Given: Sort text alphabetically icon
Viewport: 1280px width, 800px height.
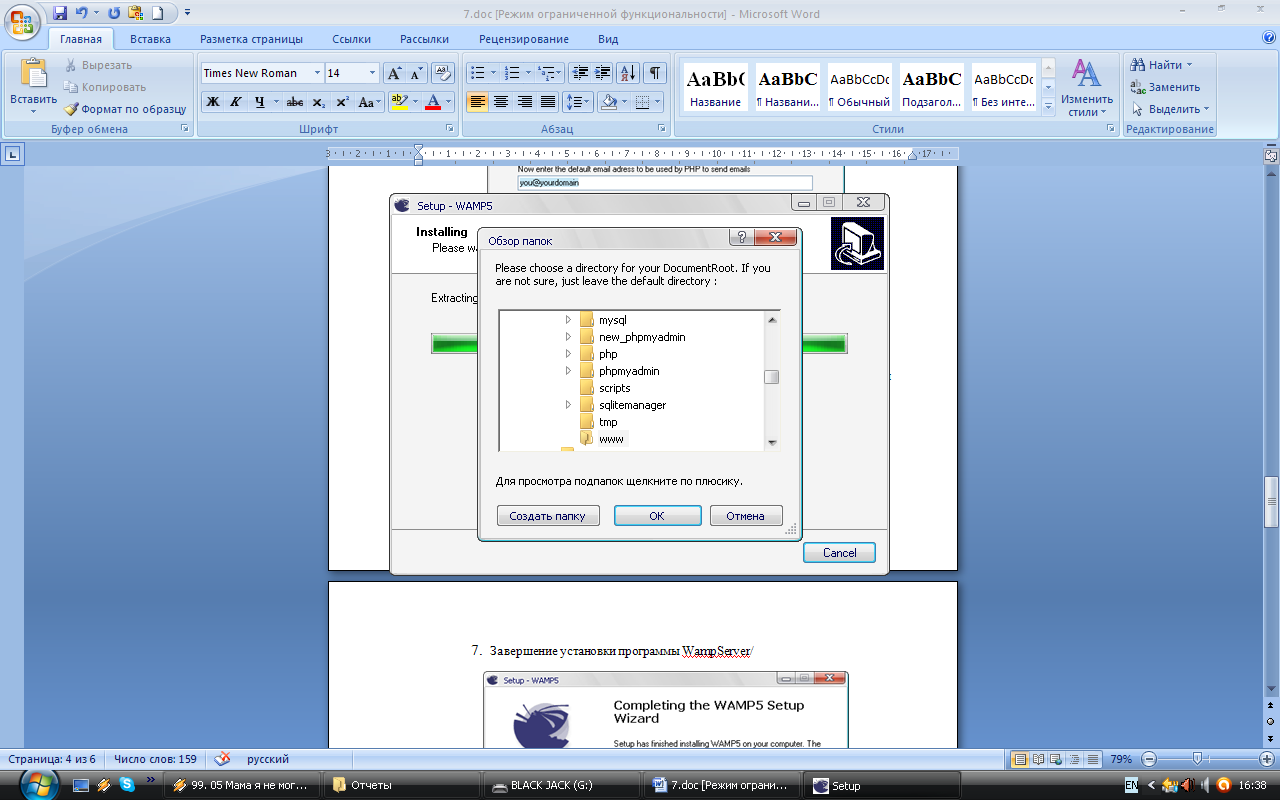Looking at the screenshot, I should (629, 73).
